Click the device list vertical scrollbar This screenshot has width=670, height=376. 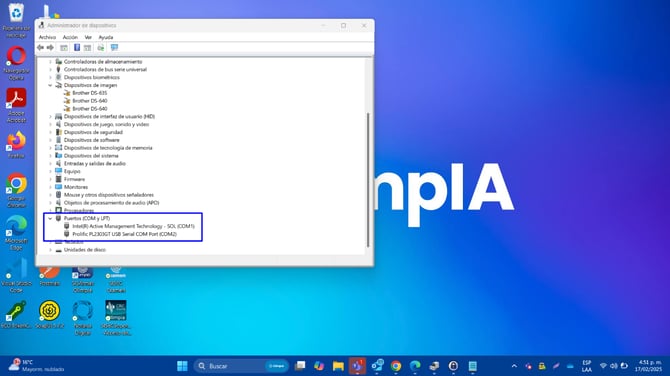(x=368, y=179)
